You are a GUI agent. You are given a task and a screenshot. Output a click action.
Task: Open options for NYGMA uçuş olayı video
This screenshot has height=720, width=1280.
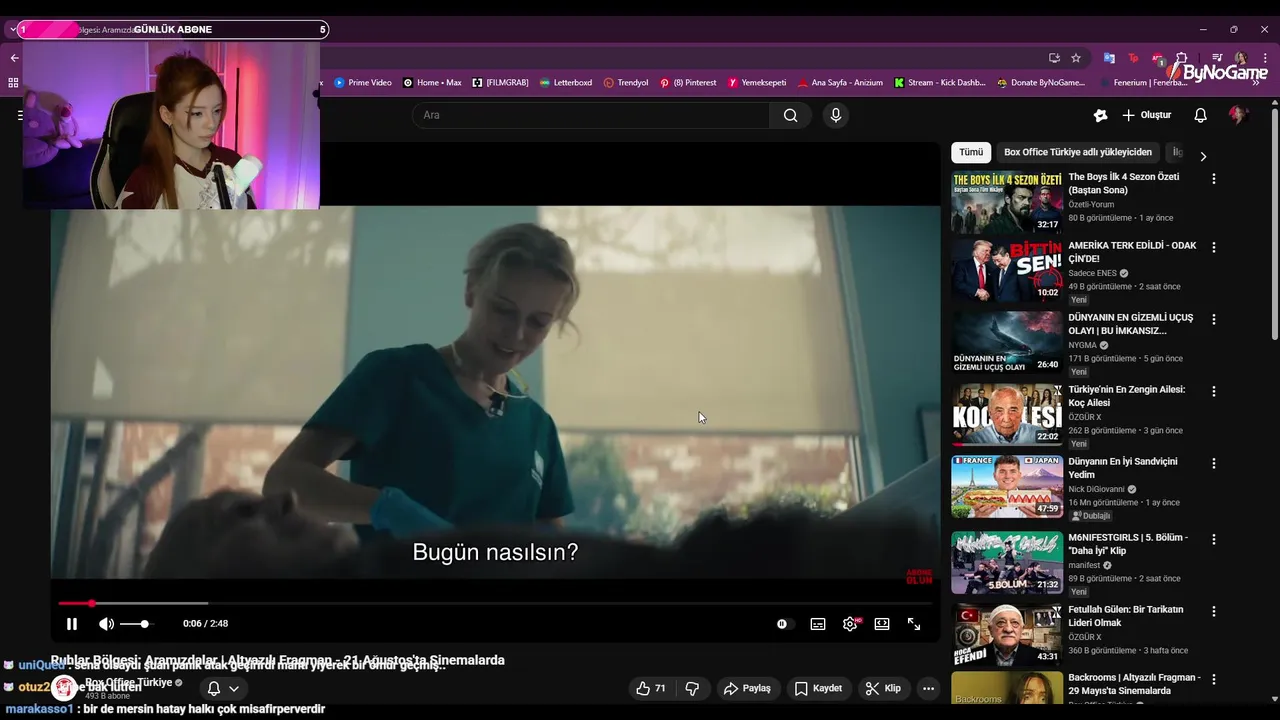click(1214, 319)
